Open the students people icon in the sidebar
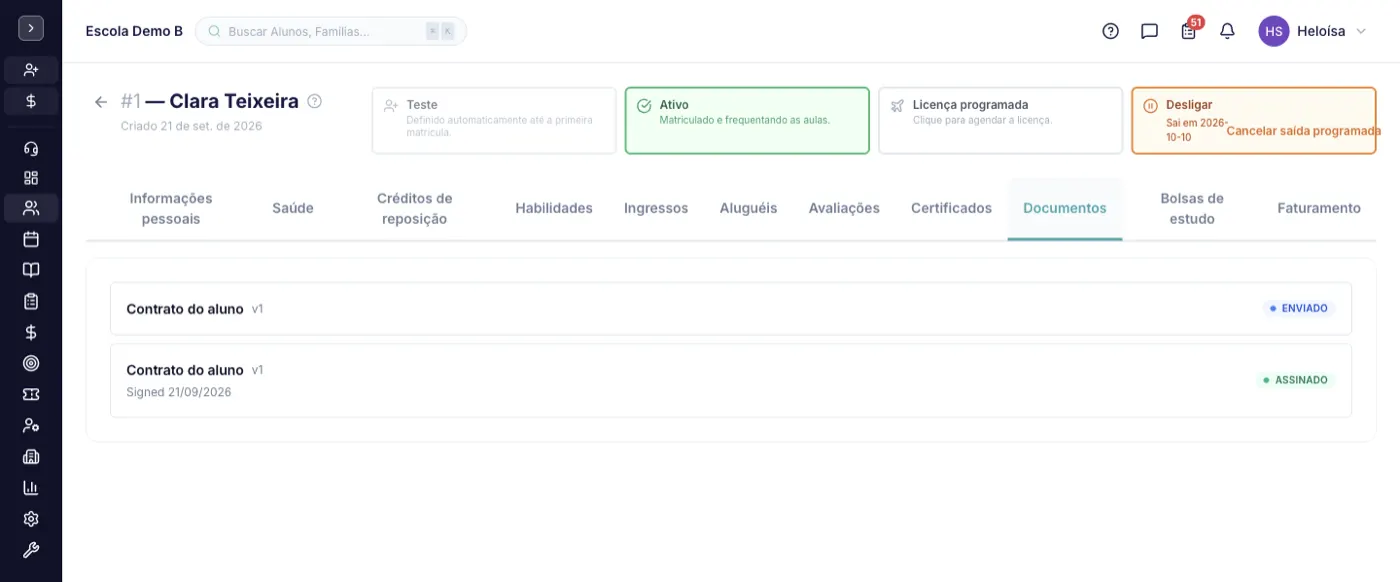Screen dimensions: 1400x582 (31, 208)
